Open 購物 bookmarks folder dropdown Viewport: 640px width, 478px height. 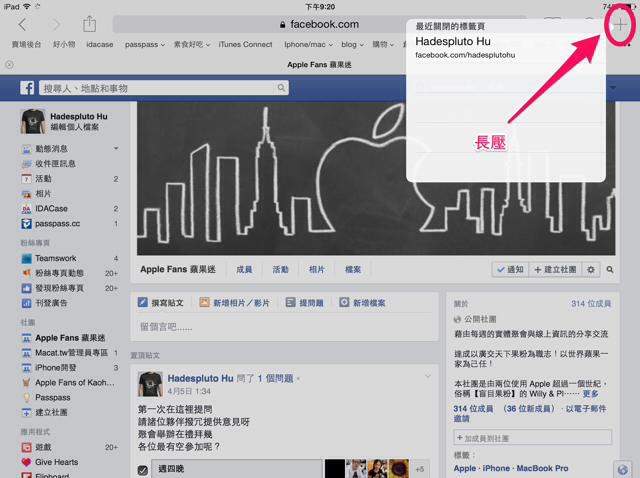[383, 44]
